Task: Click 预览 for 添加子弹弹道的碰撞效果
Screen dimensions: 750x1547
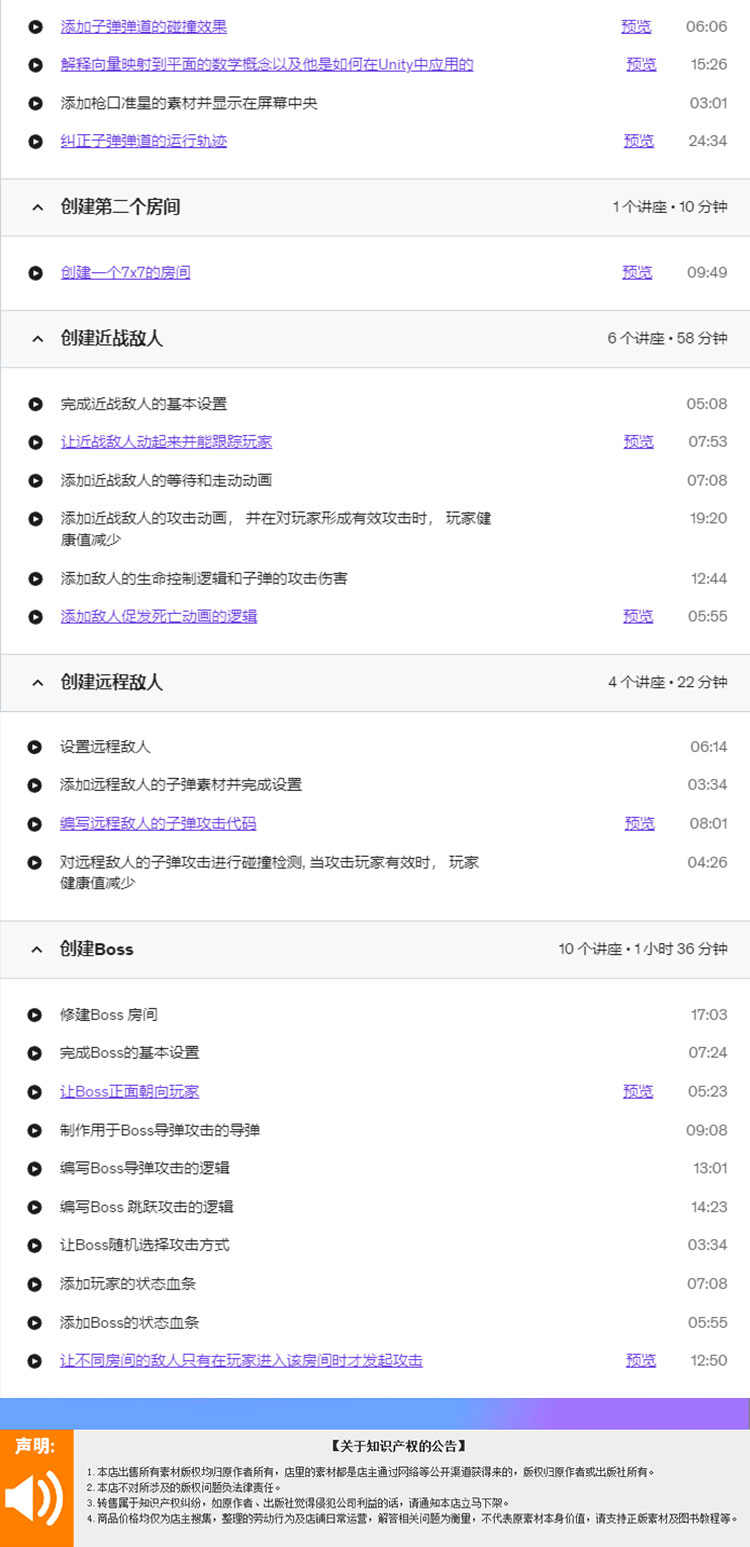Action: click(636, 26)
